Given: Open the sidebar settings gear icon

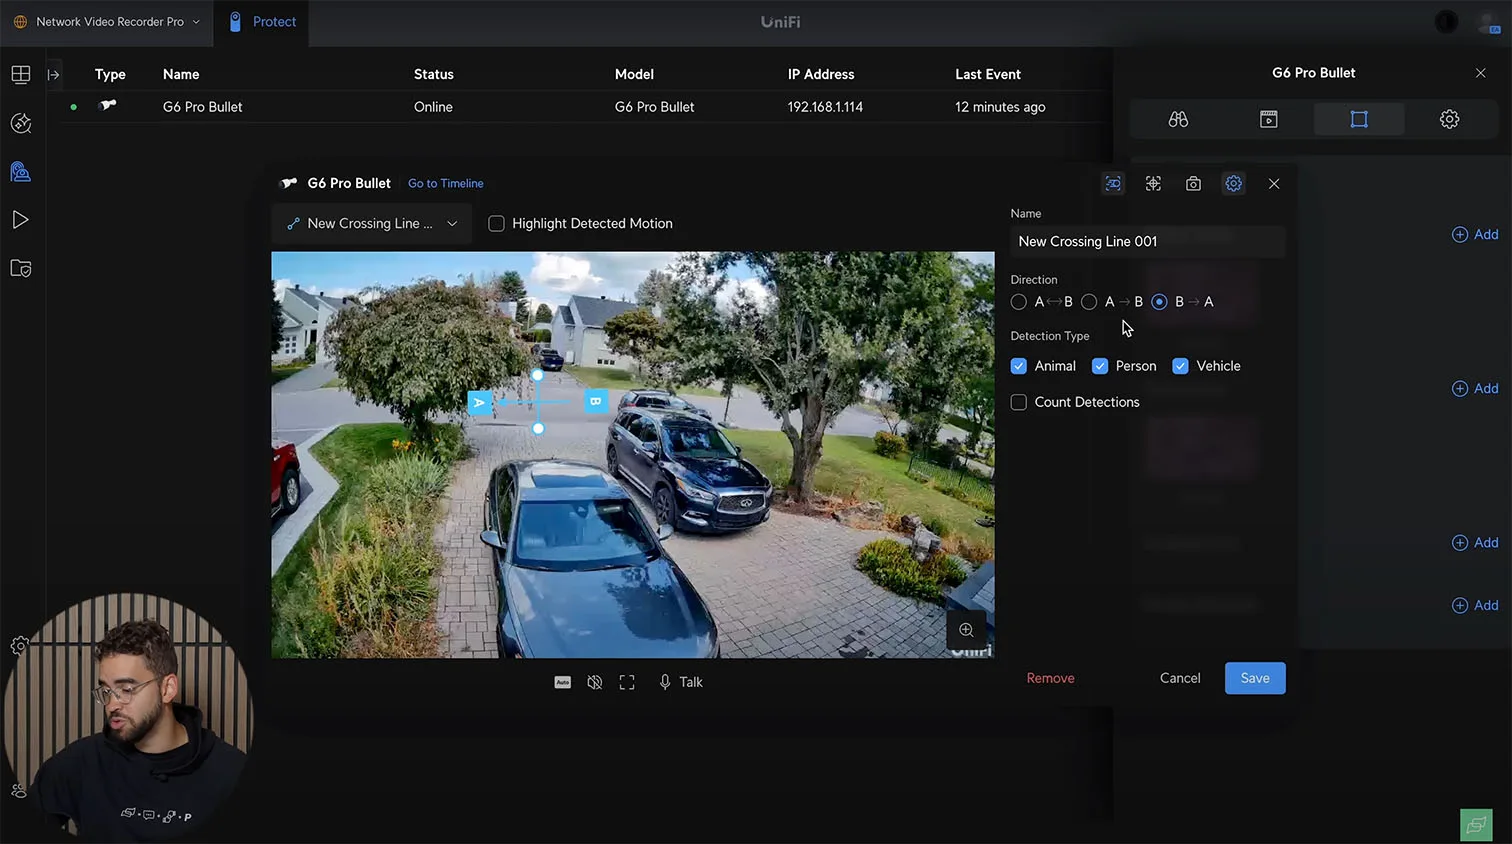Looking at the screenshot, I should coord(19,646).
